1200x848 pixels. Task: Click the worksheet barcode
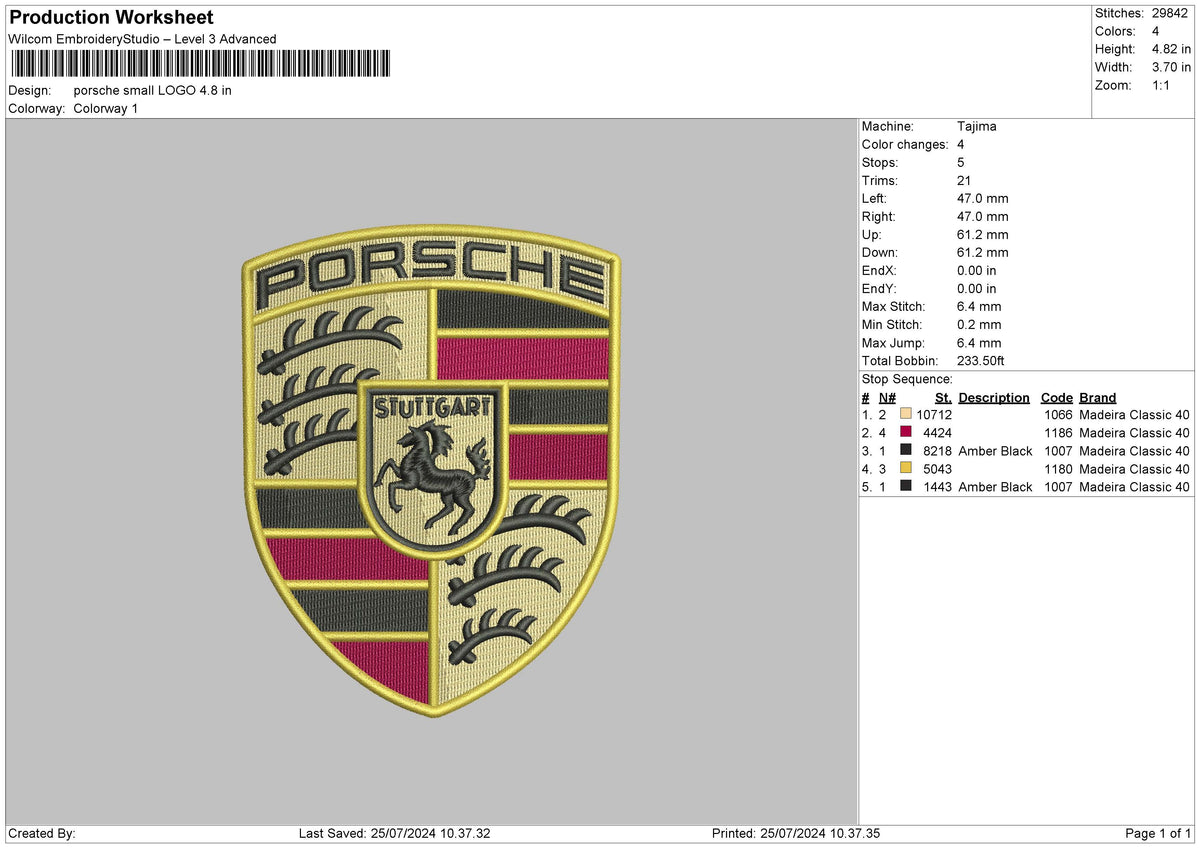(200, 65)
